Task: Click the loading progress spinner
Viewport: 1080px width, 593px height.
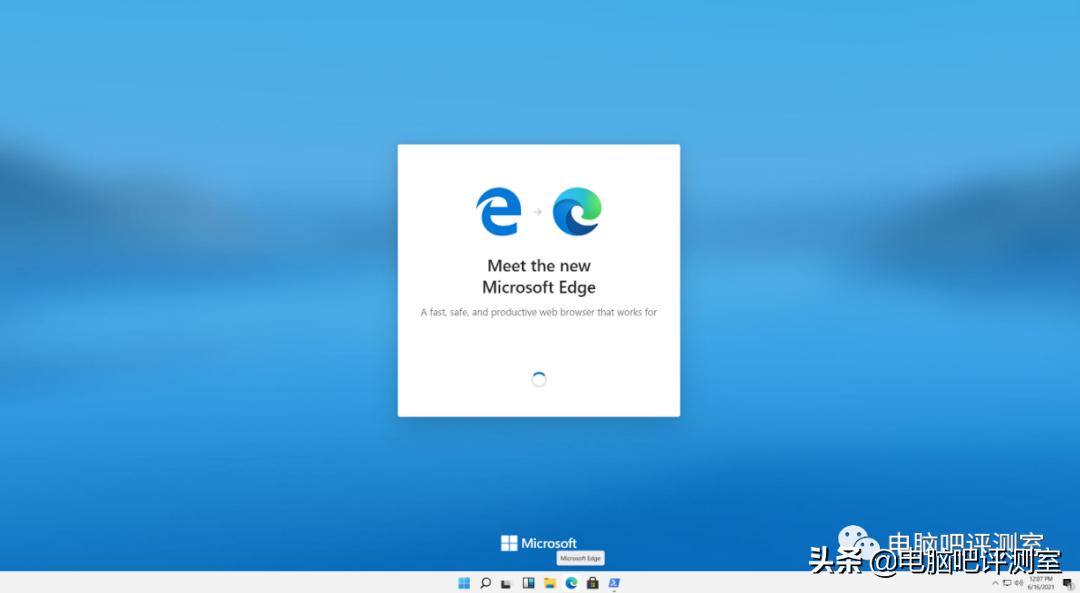Action: click(539, 379)
